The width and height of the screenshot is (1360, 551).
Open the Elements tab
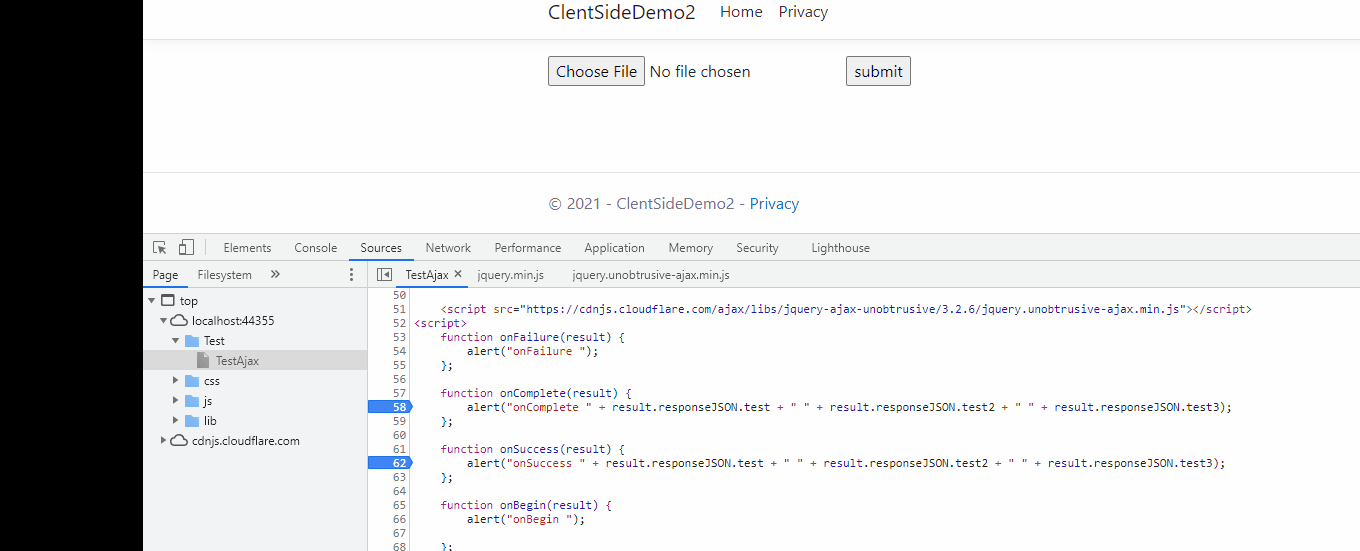247,248
